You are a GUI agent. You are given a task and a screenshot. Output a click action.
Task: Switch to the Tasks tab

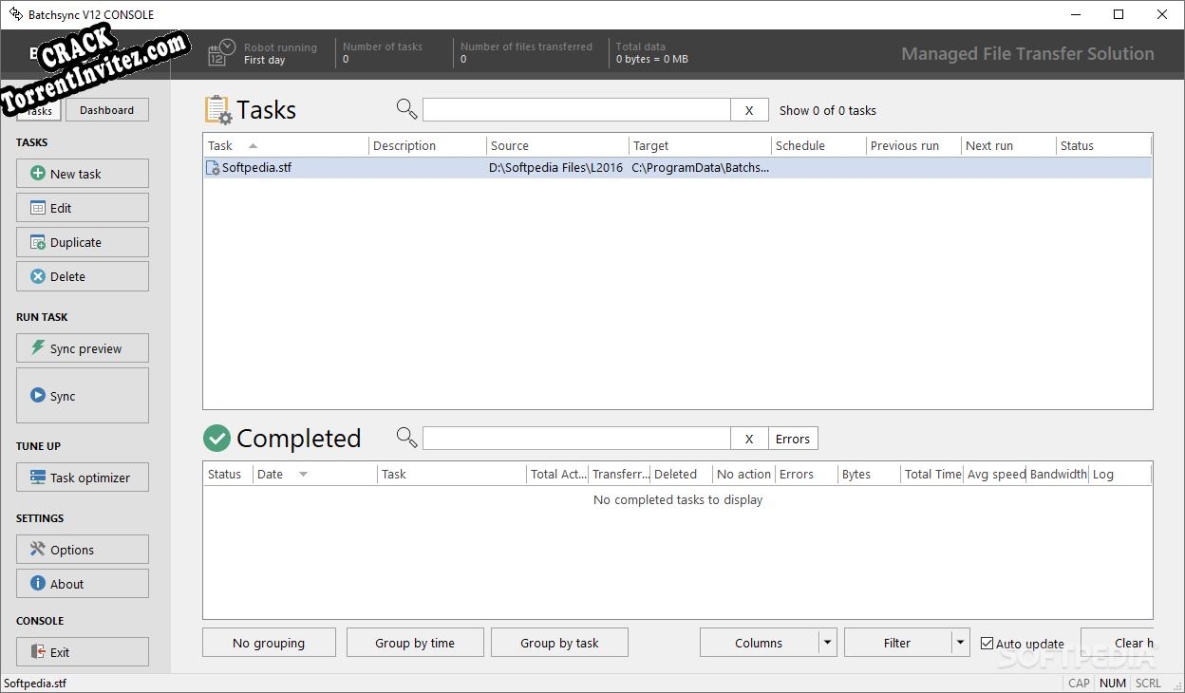(38, 110)
